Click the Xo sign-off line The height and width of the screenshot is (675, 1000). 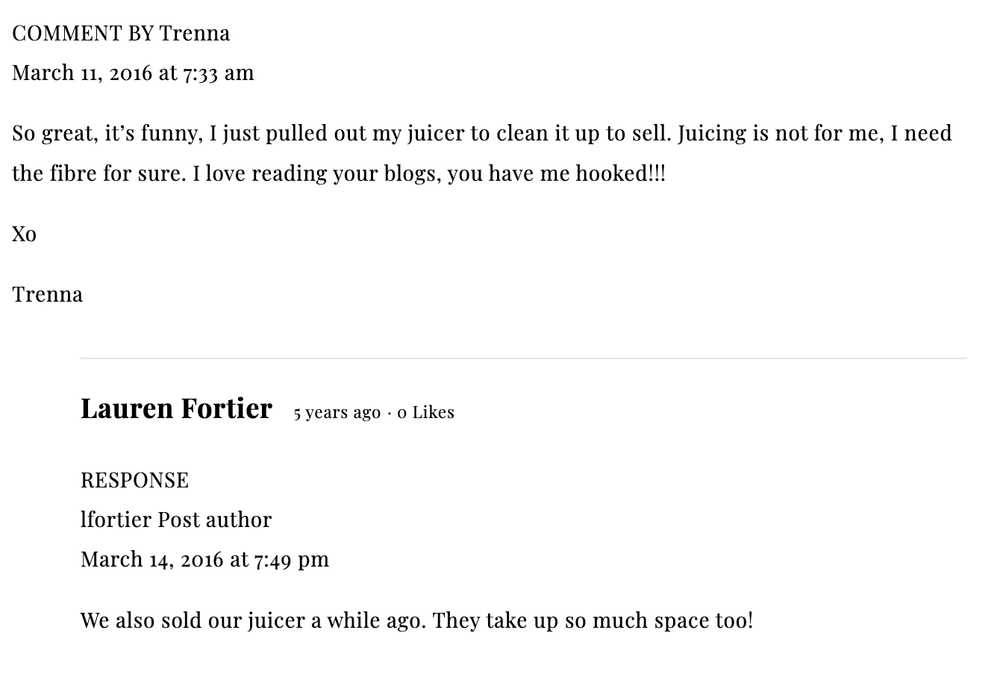click(x=24, y=234)
